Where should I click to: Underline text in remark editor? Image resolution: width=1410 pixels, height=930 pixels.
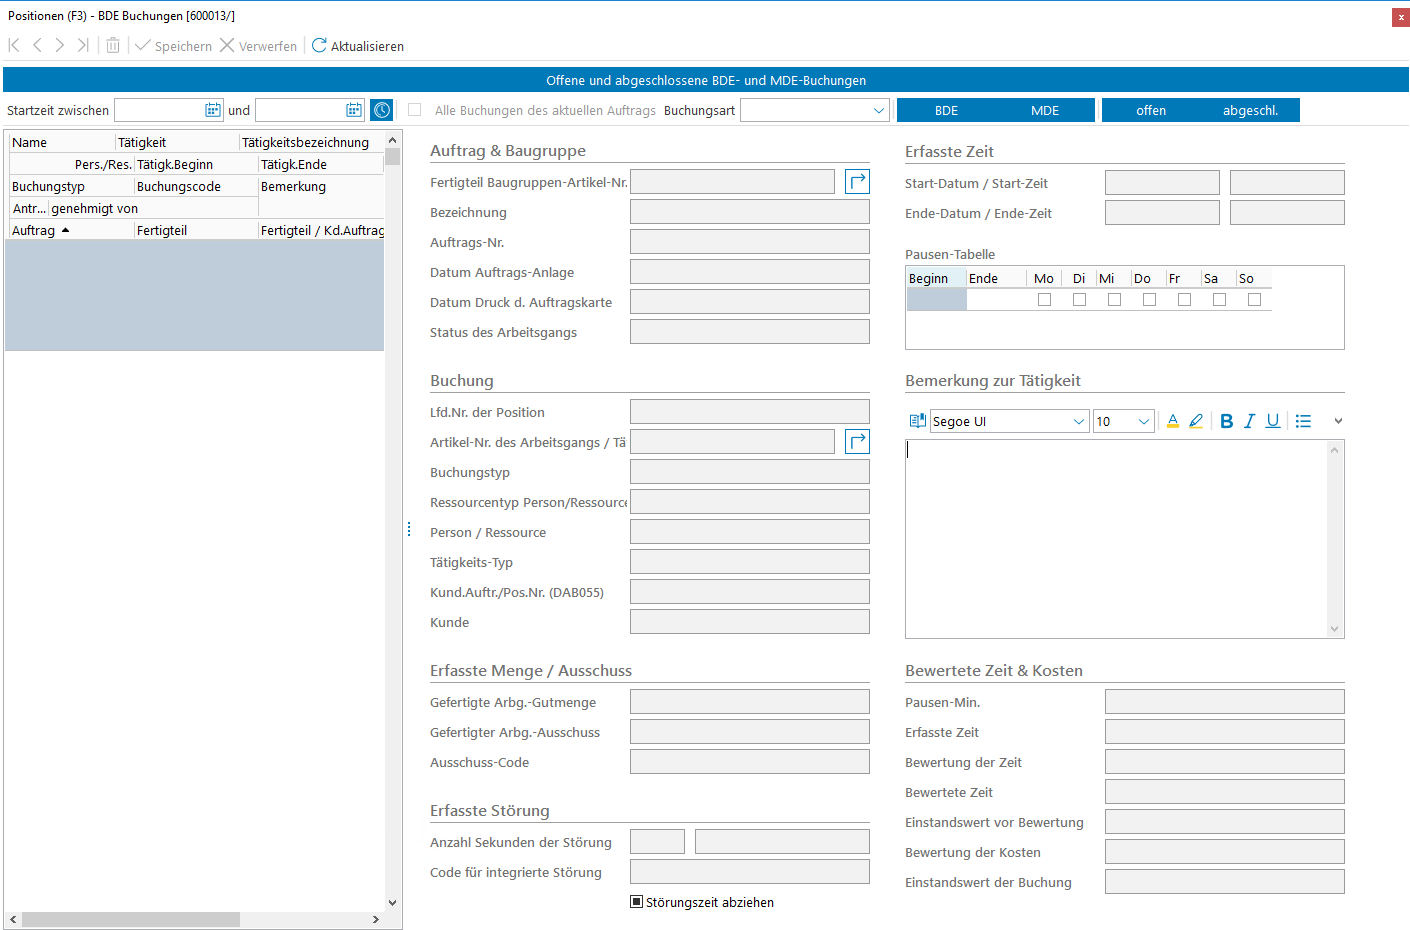[x=1272, y=421]
